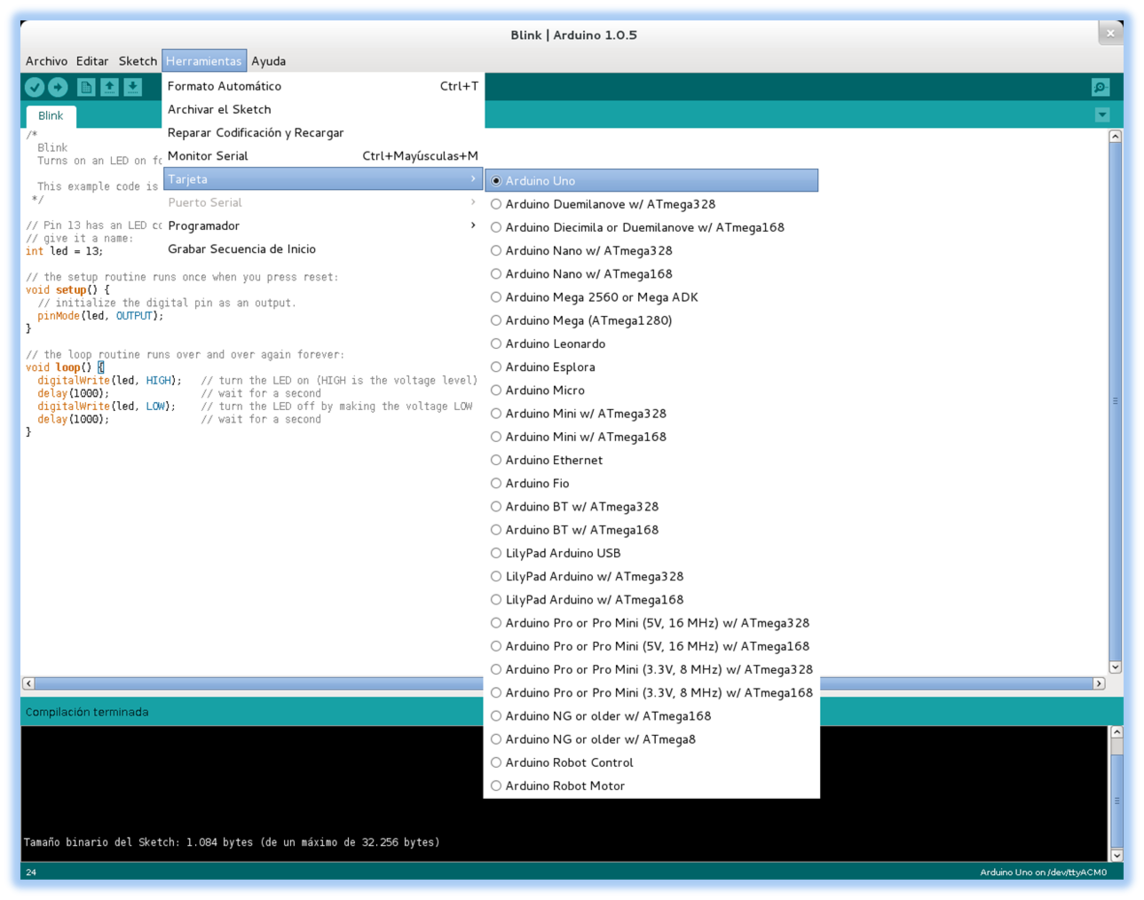Screen dimensions: 1144x900
Task: Select Arduino Nano w/ ATmega328
Action: (x=652, y=251)
